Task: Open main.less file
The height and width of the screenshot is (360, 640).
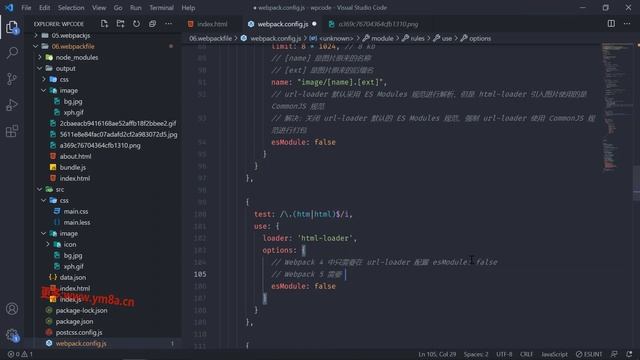Action: [x=77, y=222]
